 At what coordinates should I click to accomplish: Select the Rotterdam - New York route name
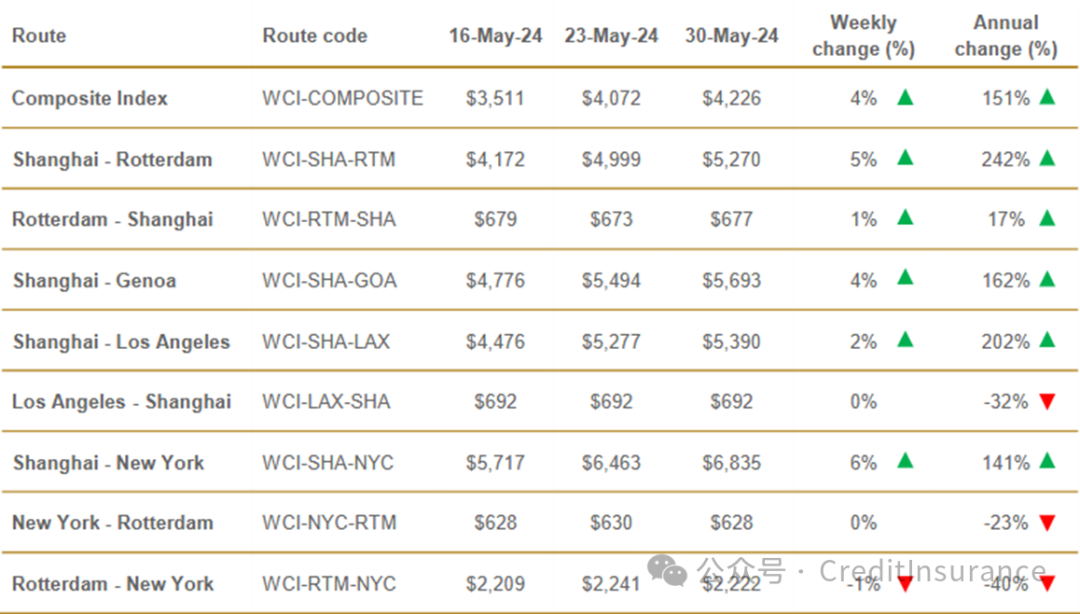coord(113,584)
